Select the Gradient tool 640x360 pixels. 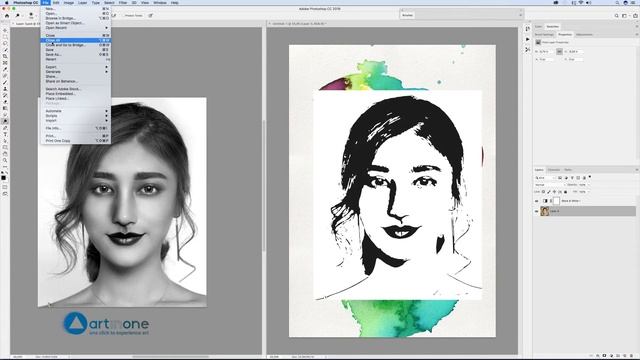(x=5, y=108)
